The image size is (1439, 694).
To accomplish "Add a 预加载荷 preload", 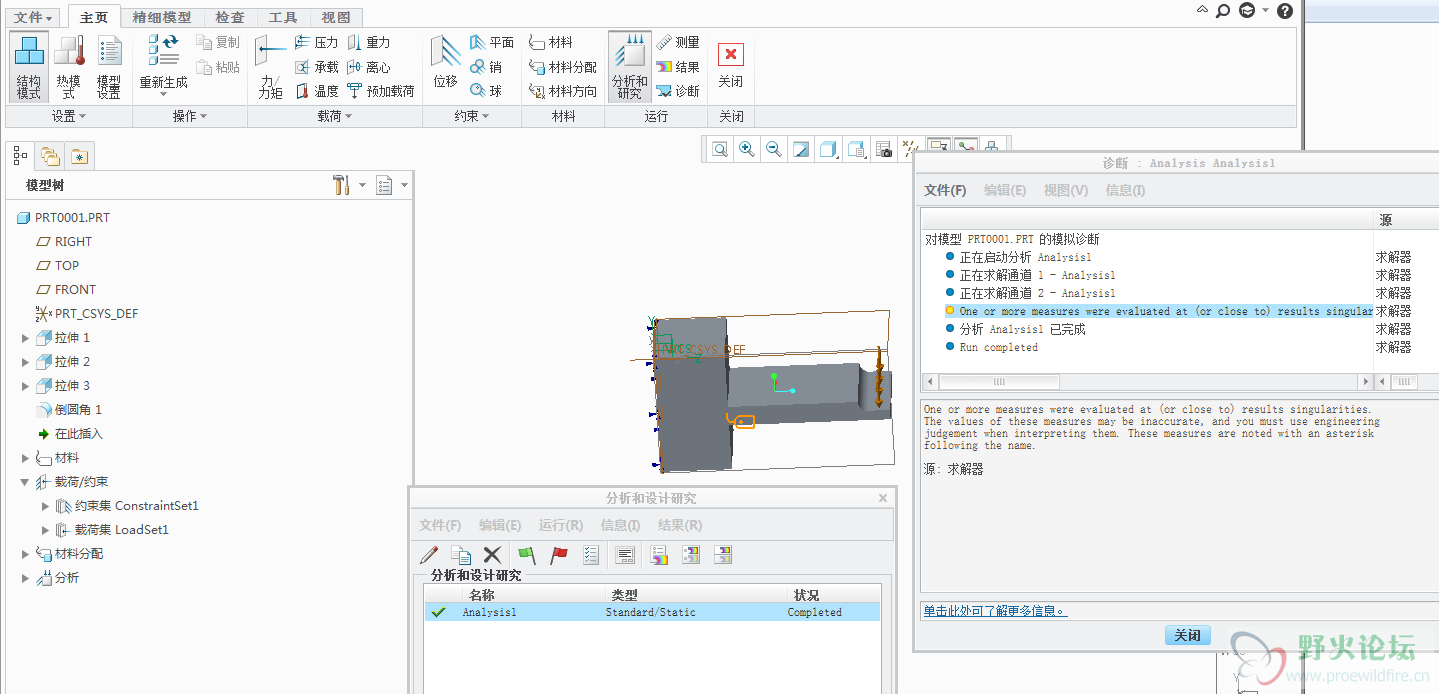I will pos(381,91).
